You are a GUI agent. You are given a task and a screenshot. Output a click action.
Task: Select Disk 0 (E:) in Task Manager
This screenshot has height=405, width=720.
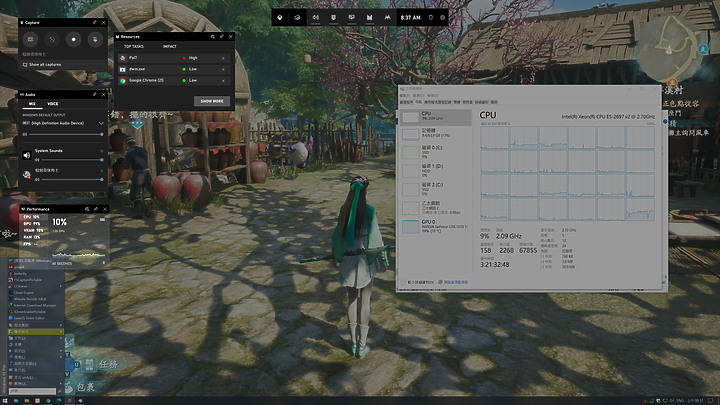click(435, 152)
